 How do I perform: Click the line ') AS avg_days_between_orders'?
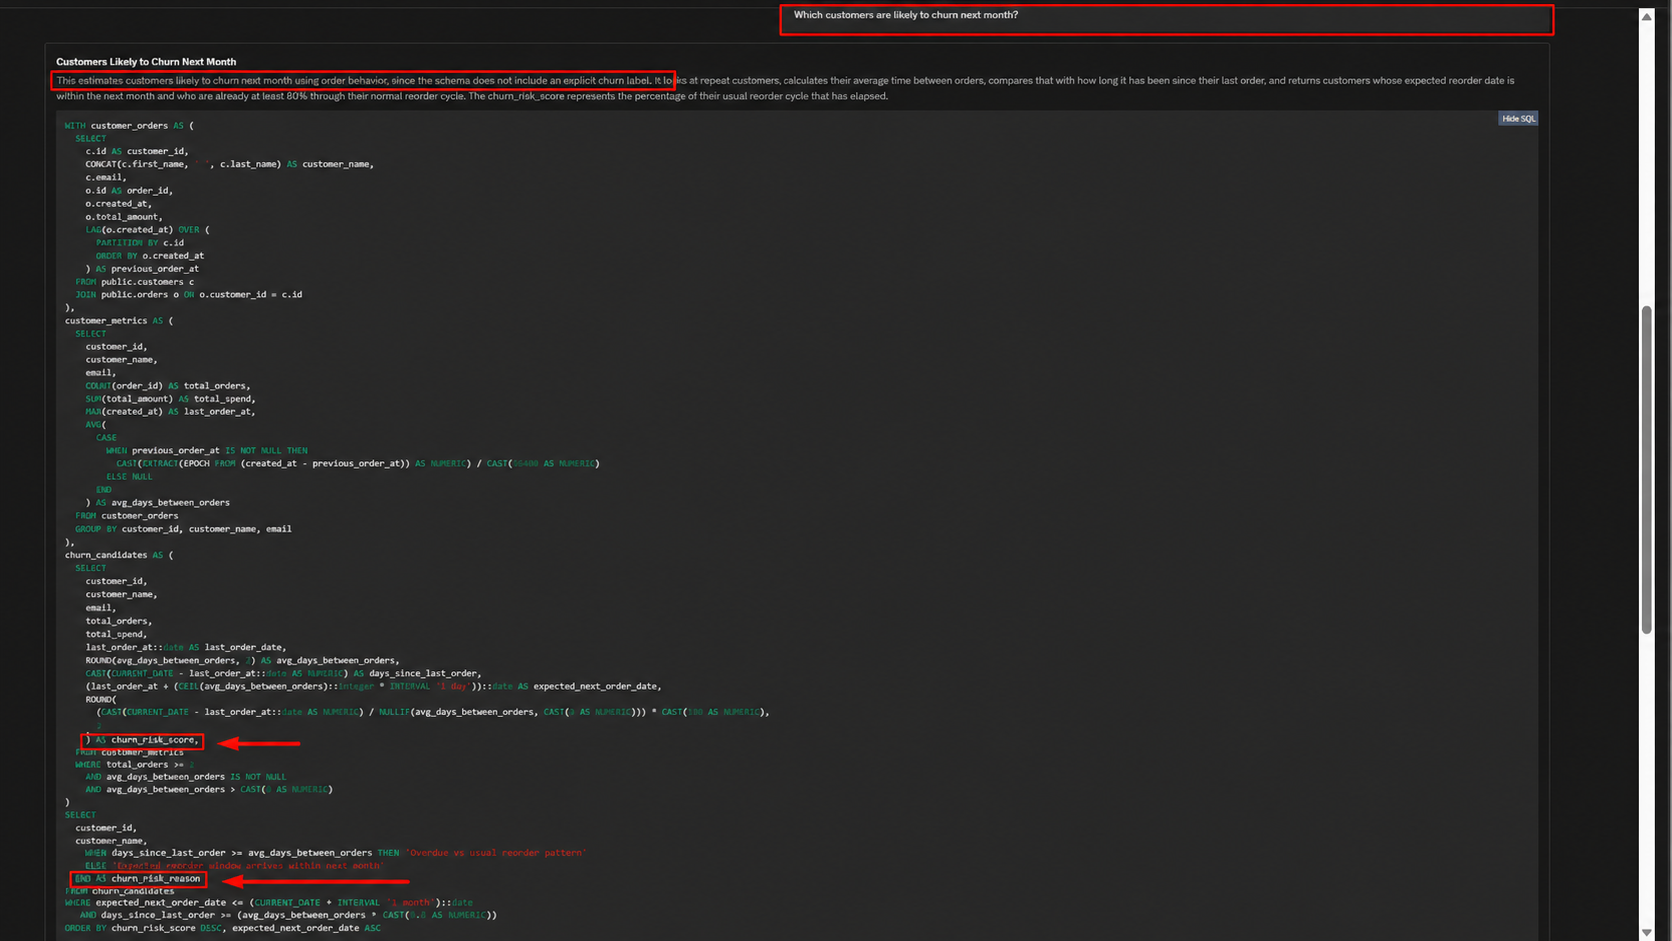157,503
